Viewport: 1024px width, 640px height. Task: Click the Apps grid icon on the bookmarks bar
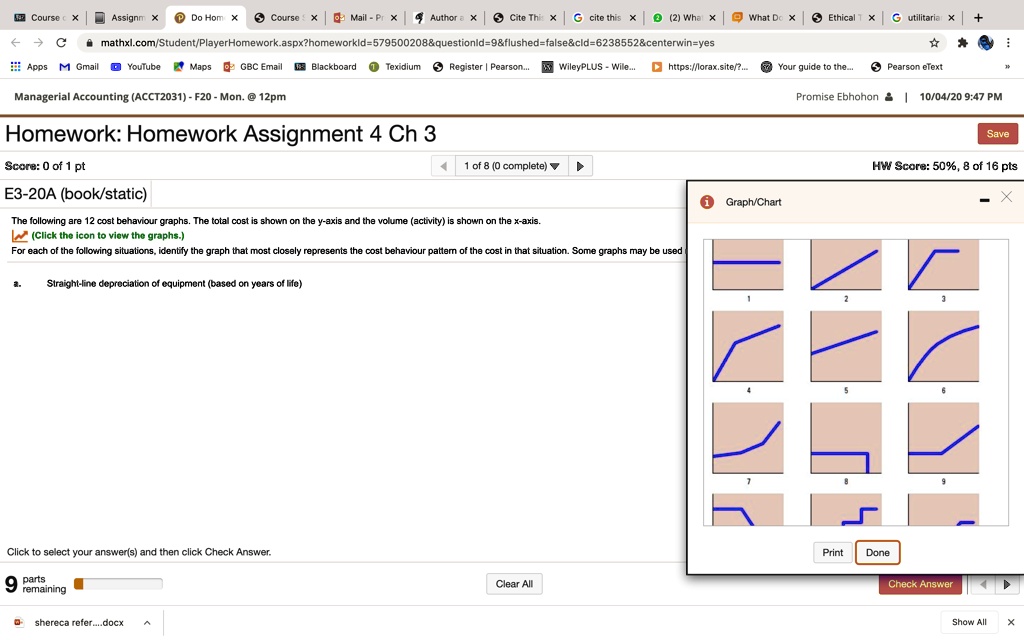point(16,68)
